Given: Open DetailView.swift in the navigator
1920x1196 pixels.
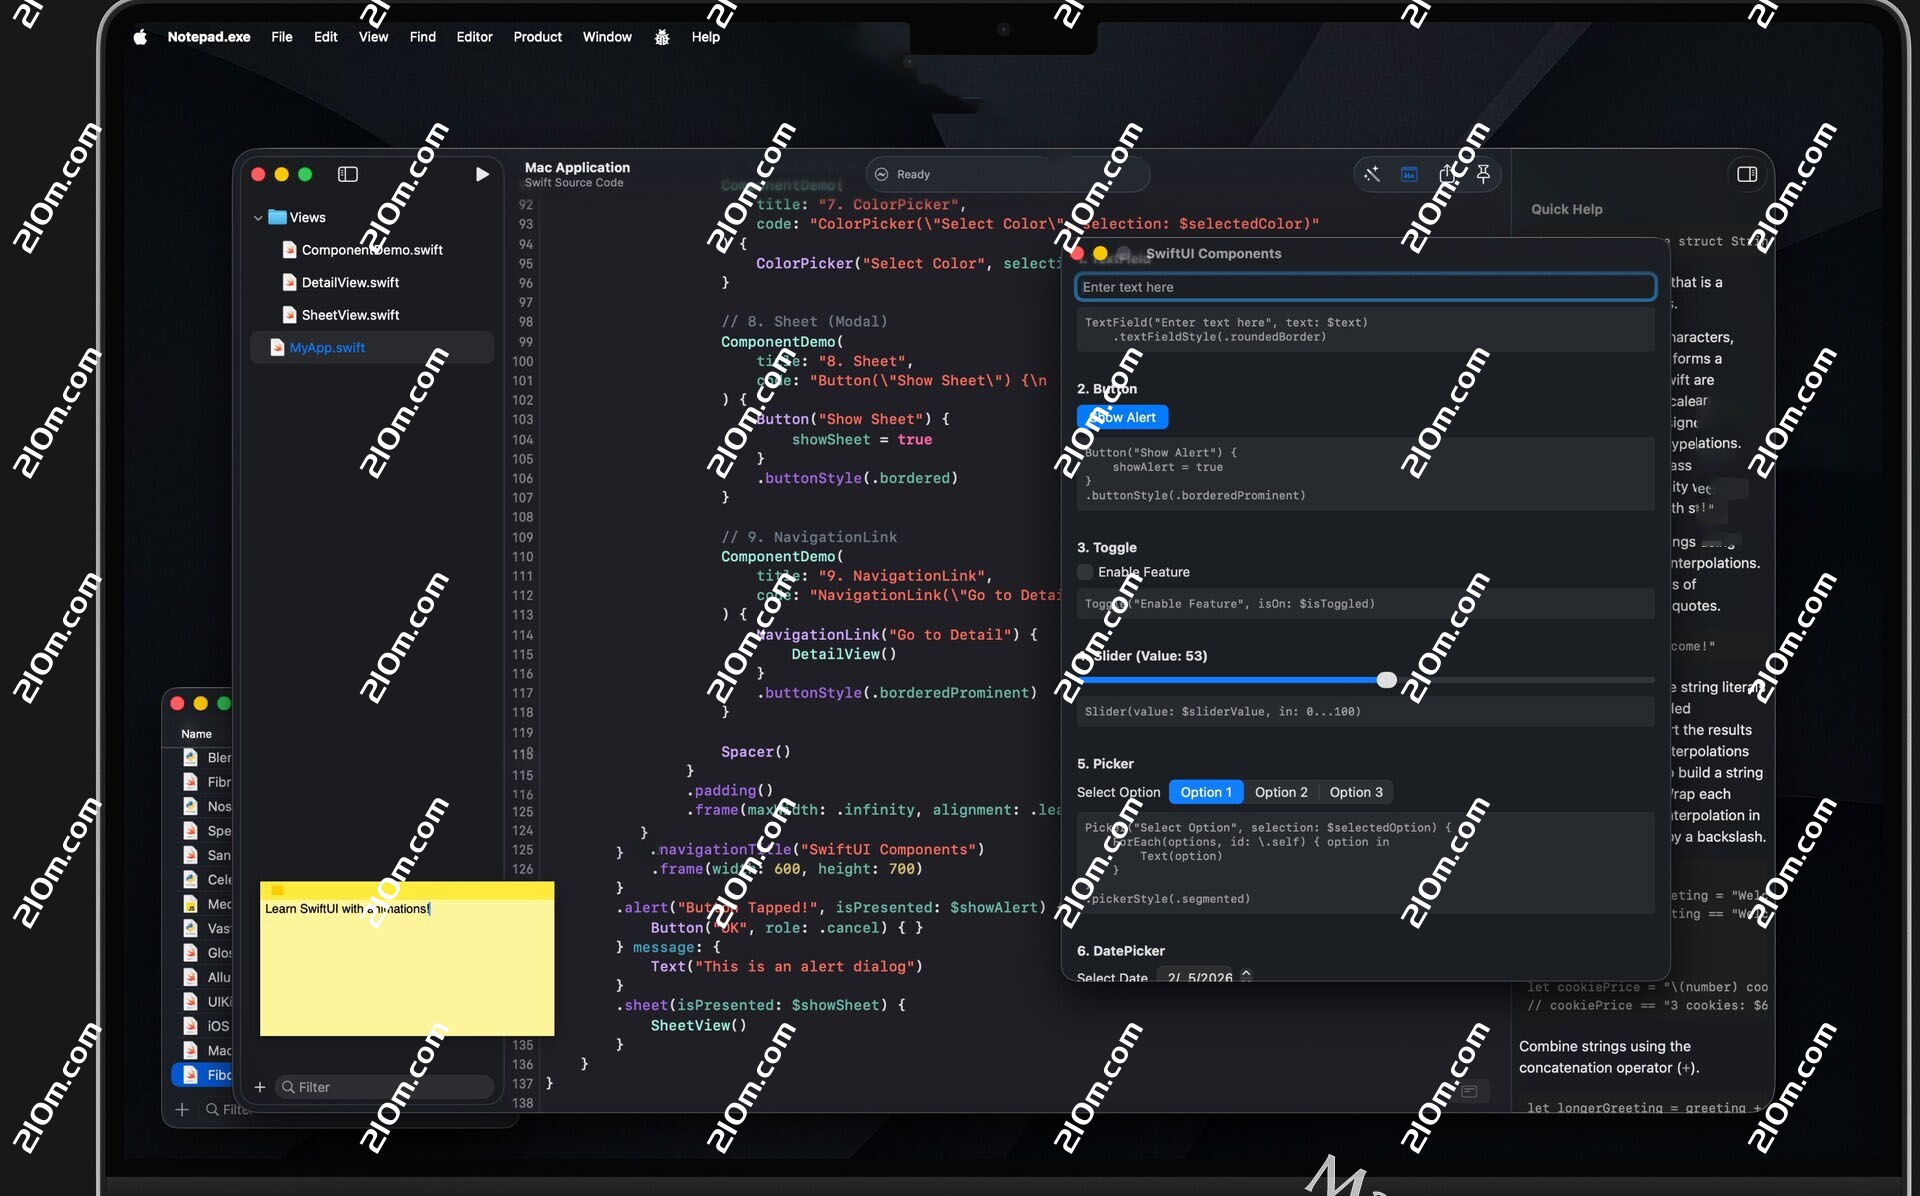Looking at the screenshot, I should click(372, 282).
